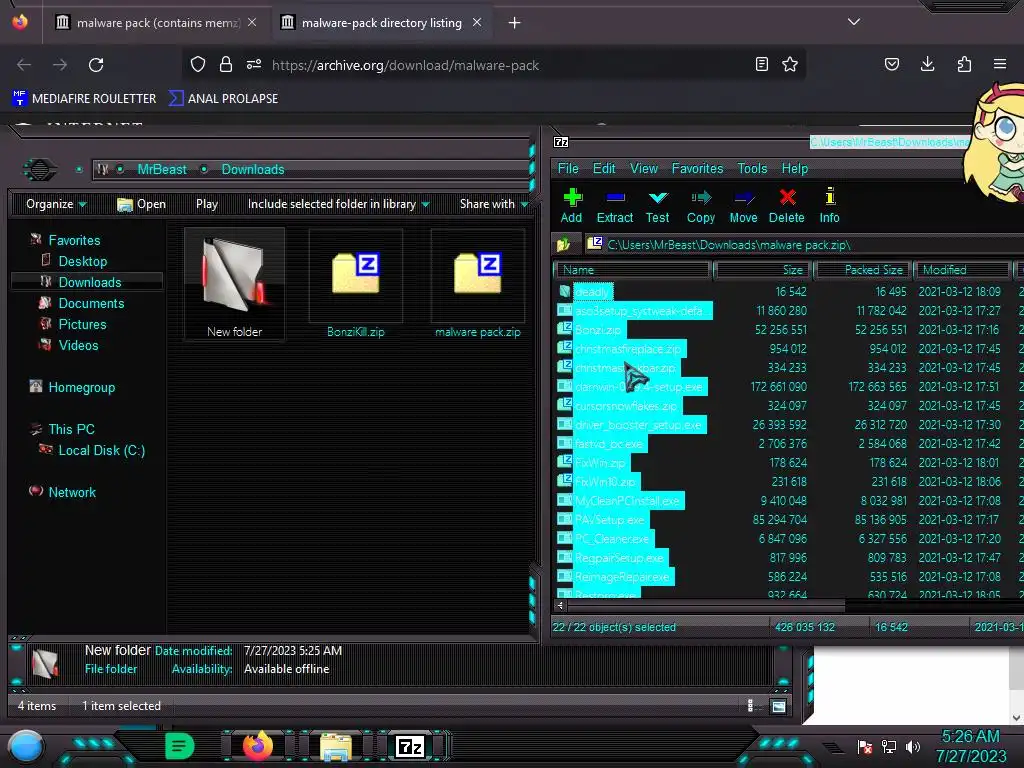Click the Downloads breadcrumb in Explorer
Viewport: 1024px width, 768px height.
tap(253, 170)
